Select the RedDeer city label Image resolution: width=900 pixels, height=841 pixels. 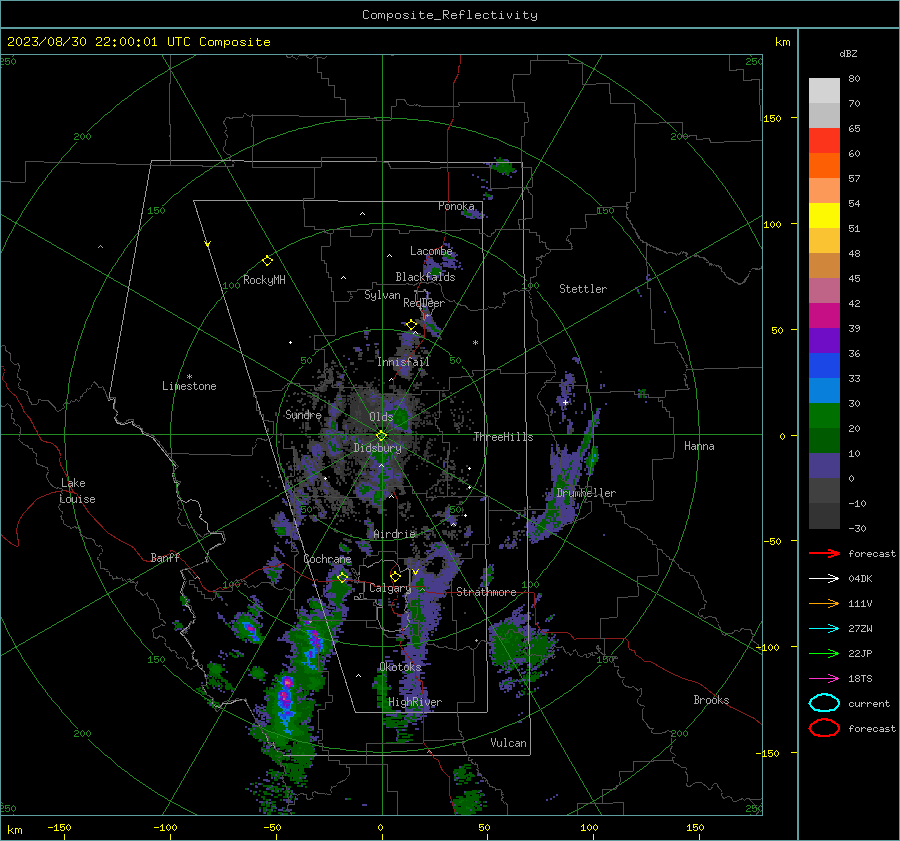(424, 303)
